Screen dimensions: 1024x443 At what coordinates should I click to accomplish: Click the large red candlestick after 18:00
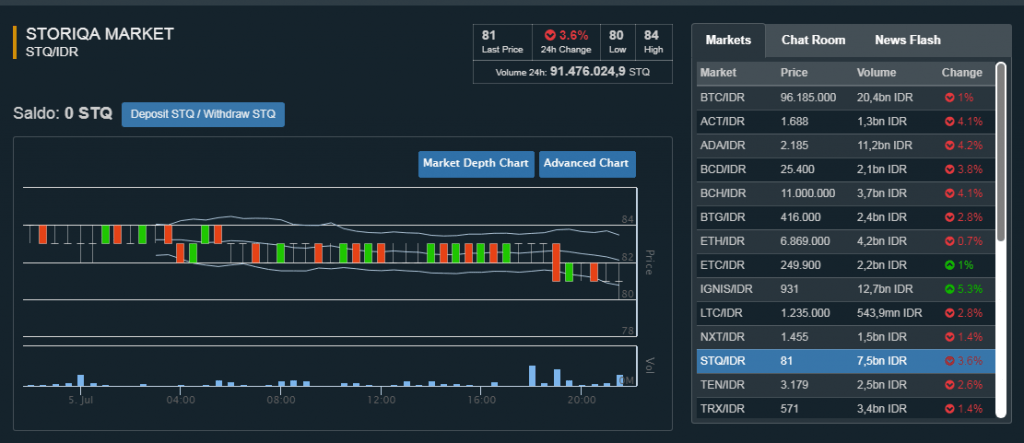point(556,263)
